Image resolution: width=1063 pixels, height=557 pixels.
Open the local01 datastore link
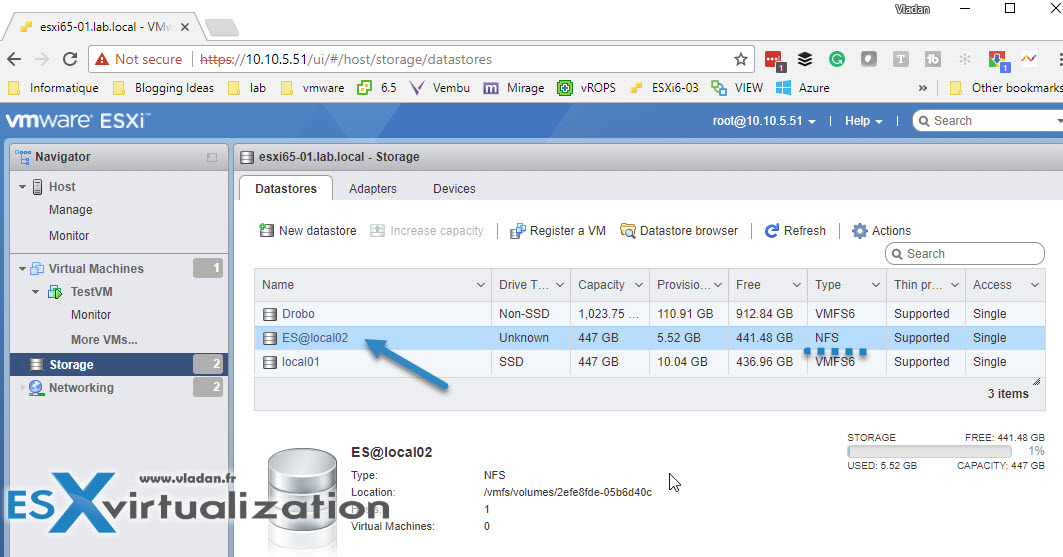pyautogui.click(x=300, y=362)
